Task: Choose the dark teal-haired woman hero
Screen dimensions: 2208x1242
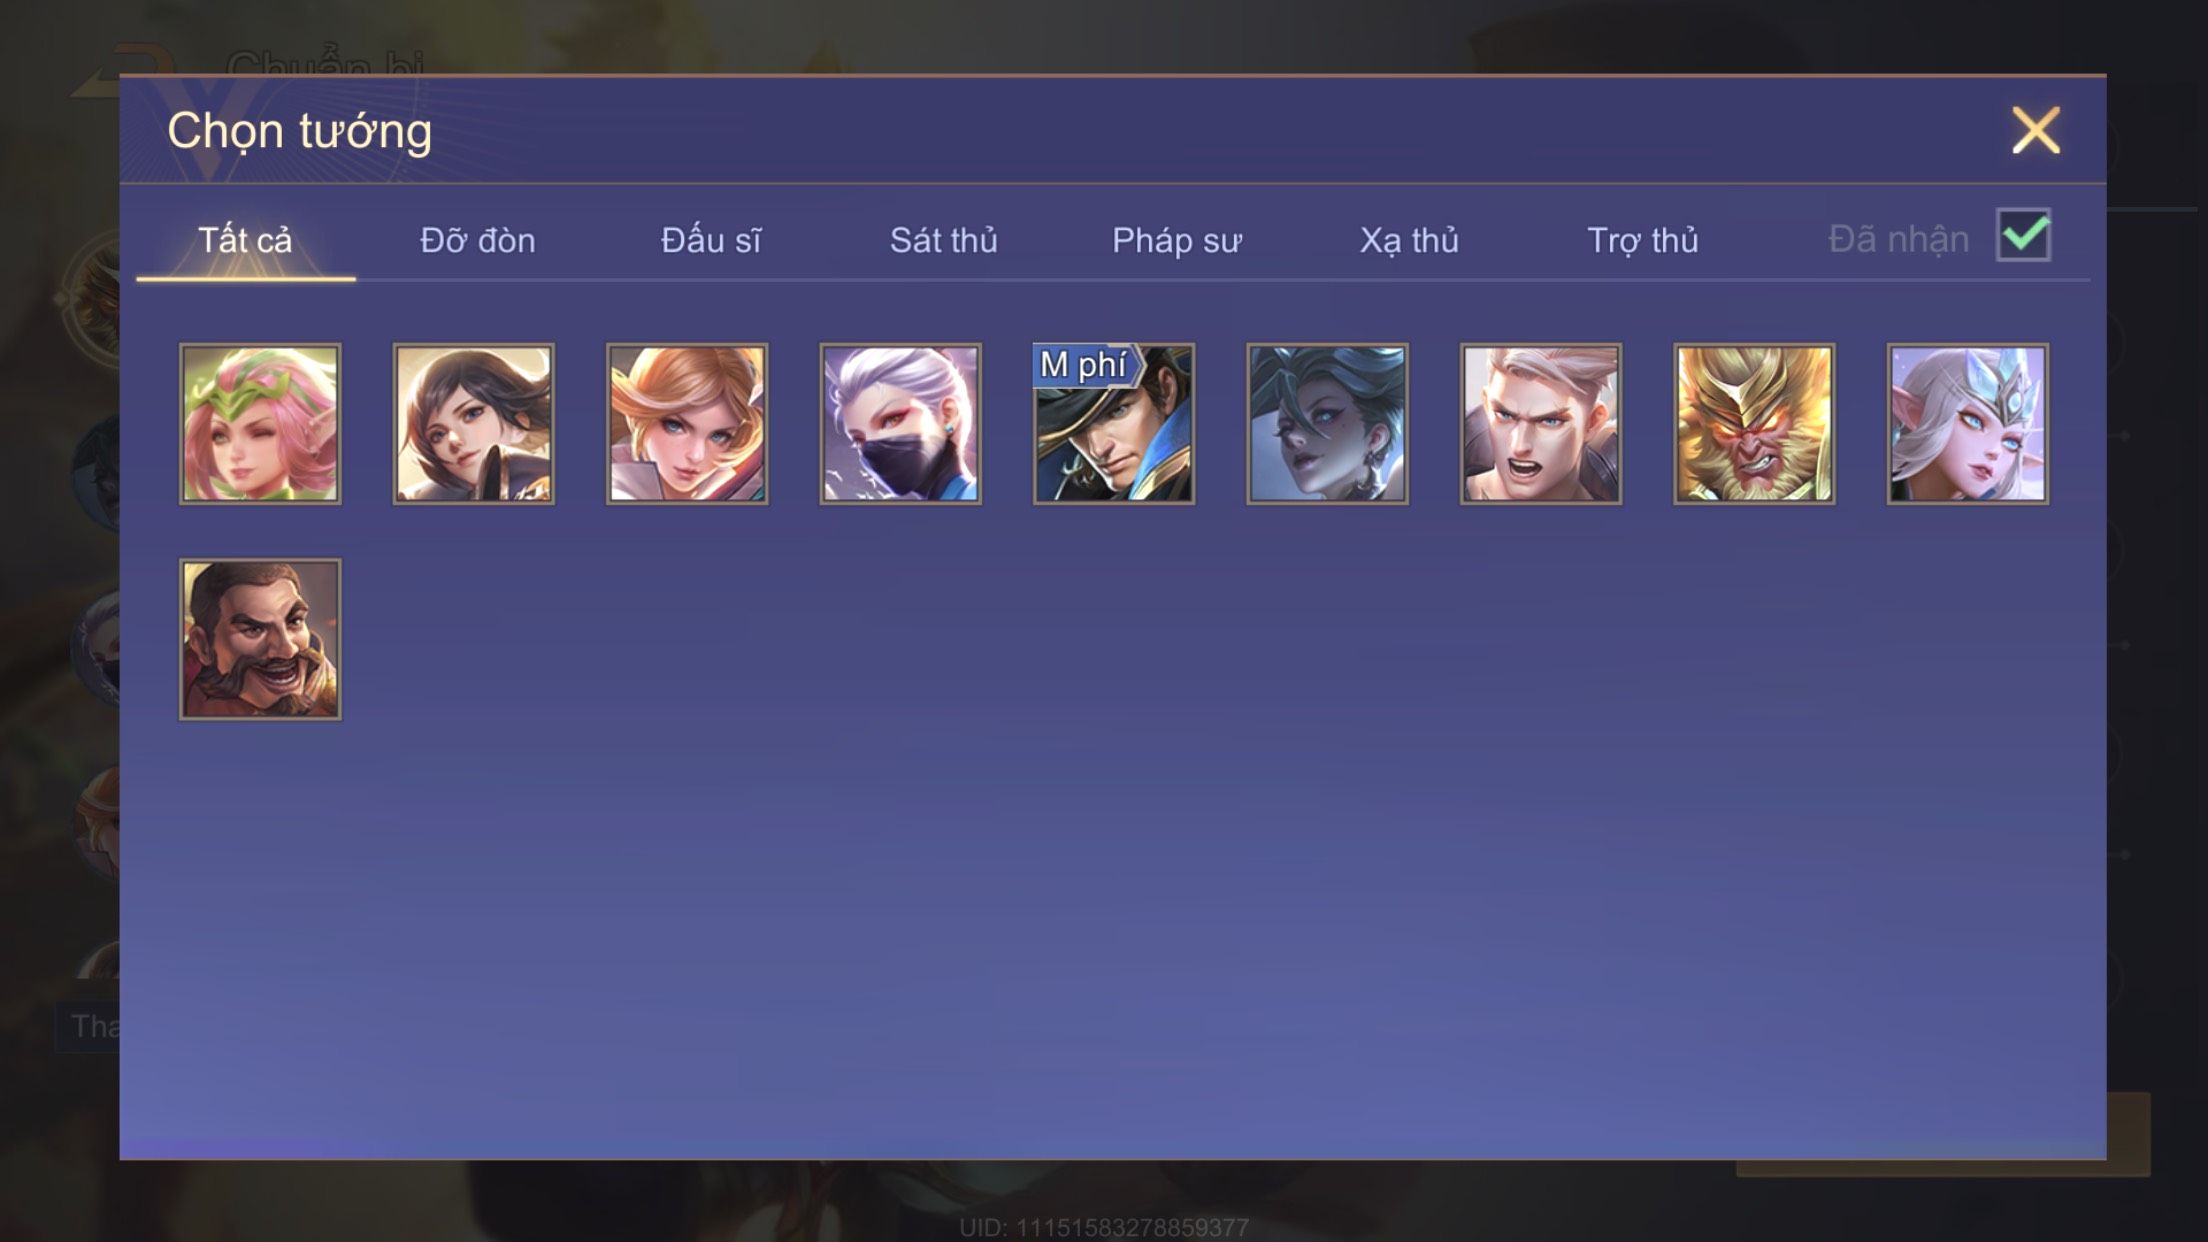Action: click(x=1327, y=424)
